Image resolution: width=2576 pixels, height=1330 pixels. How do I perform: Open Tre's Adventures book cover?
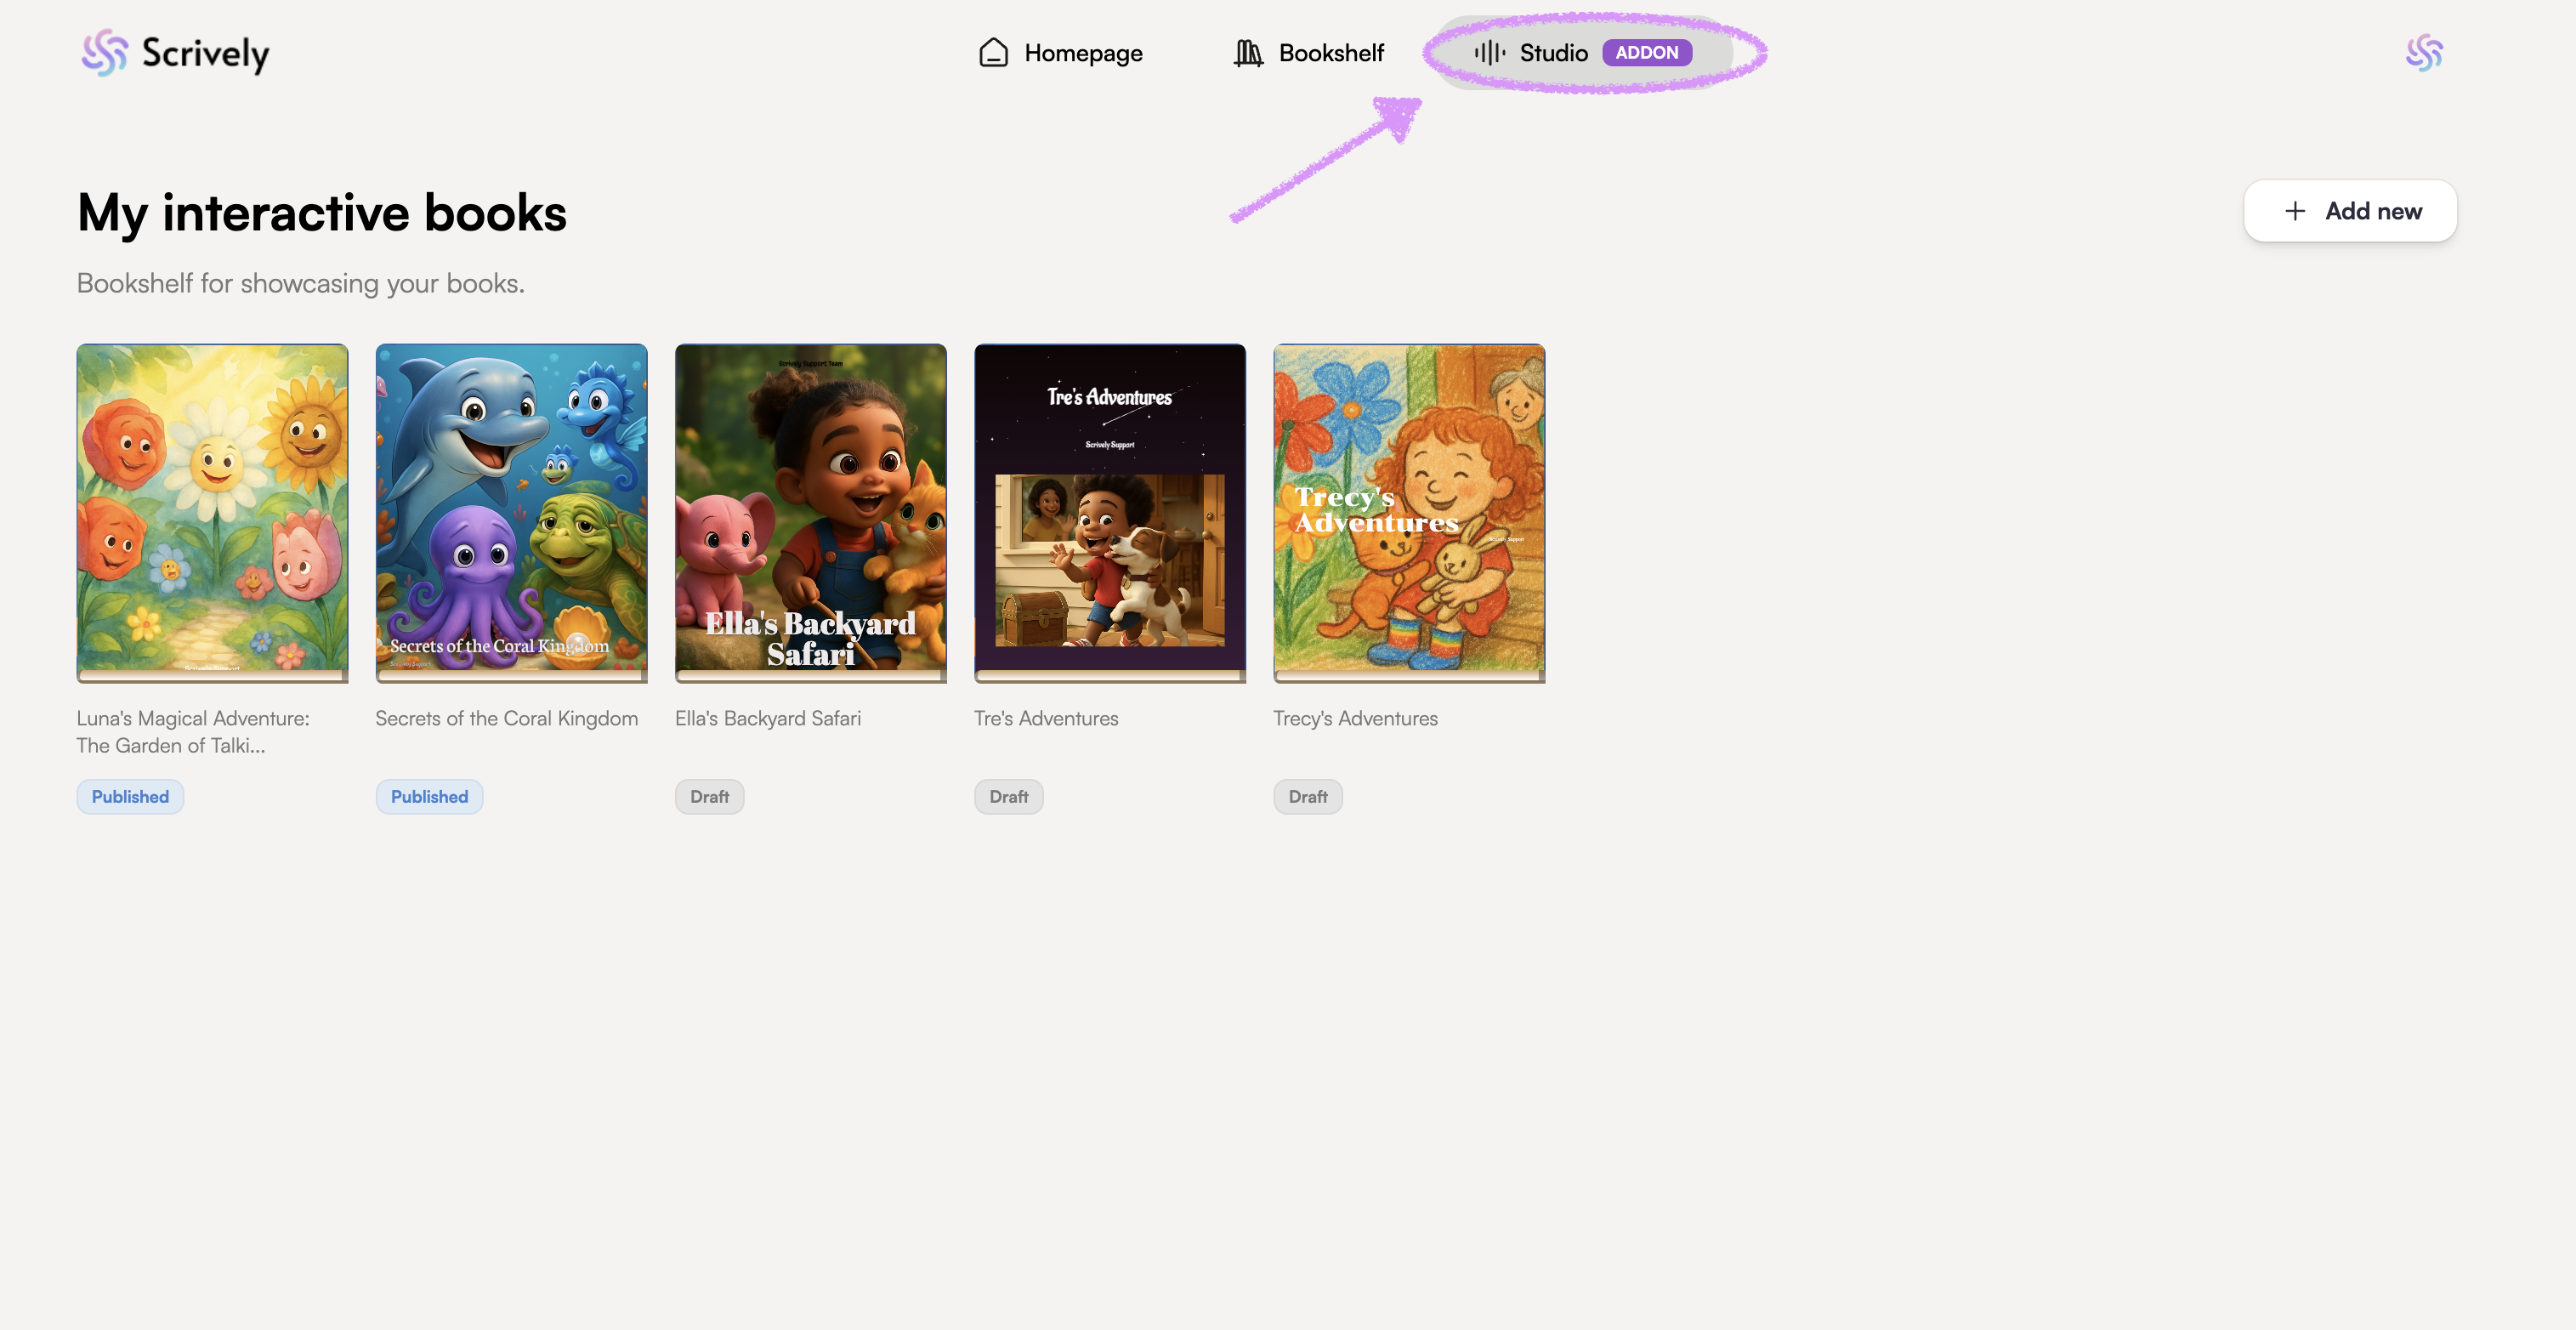pos(1109,510)
